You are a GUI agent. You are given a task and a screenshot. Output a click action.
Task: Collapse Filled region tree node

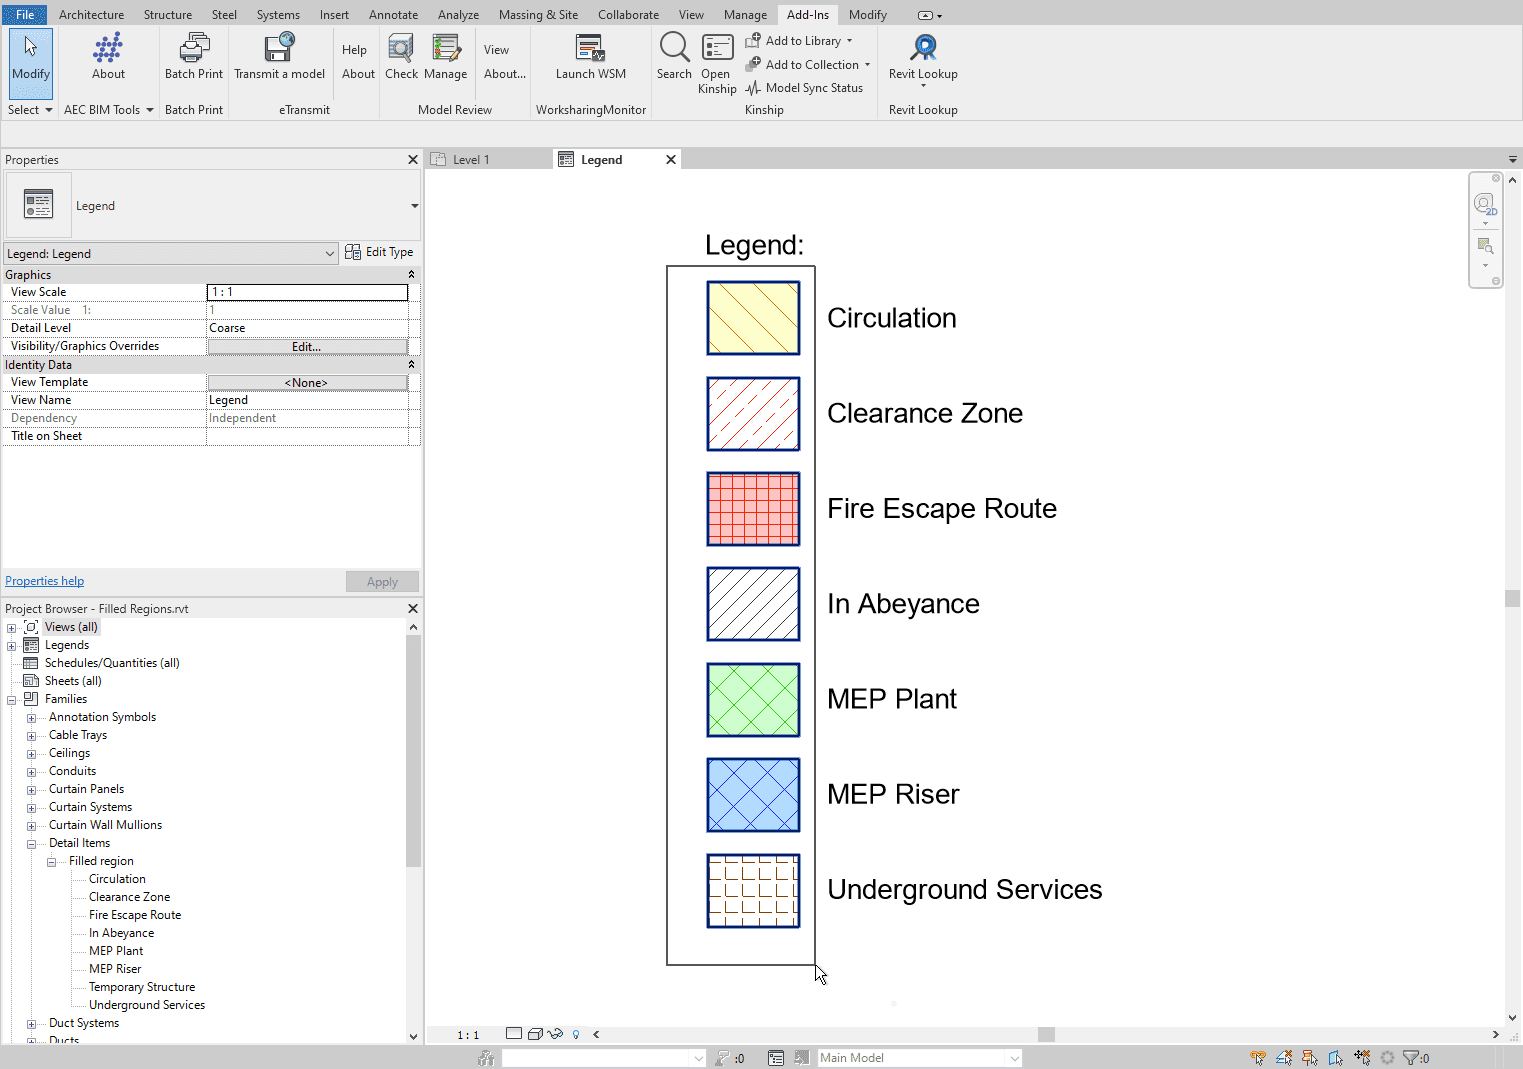(x=51, y=862)
